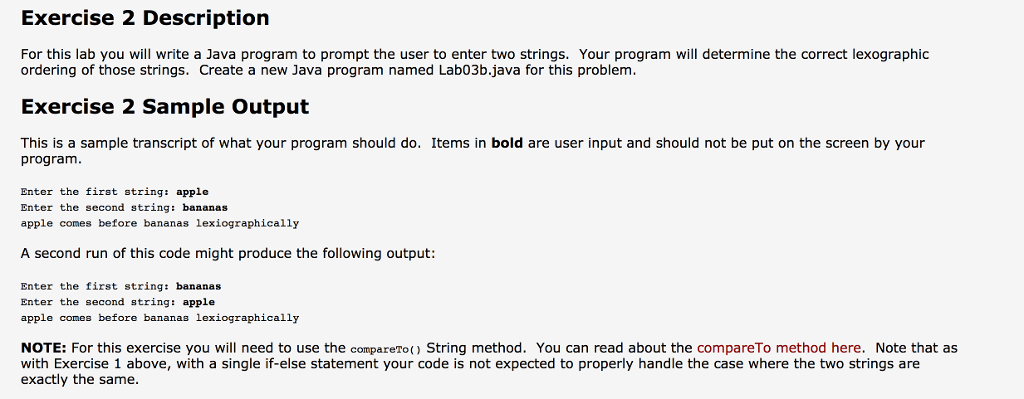Screen dimensions: 1024x399
Task: Open the compareTo method here link
Action: (x=779, y=348)
